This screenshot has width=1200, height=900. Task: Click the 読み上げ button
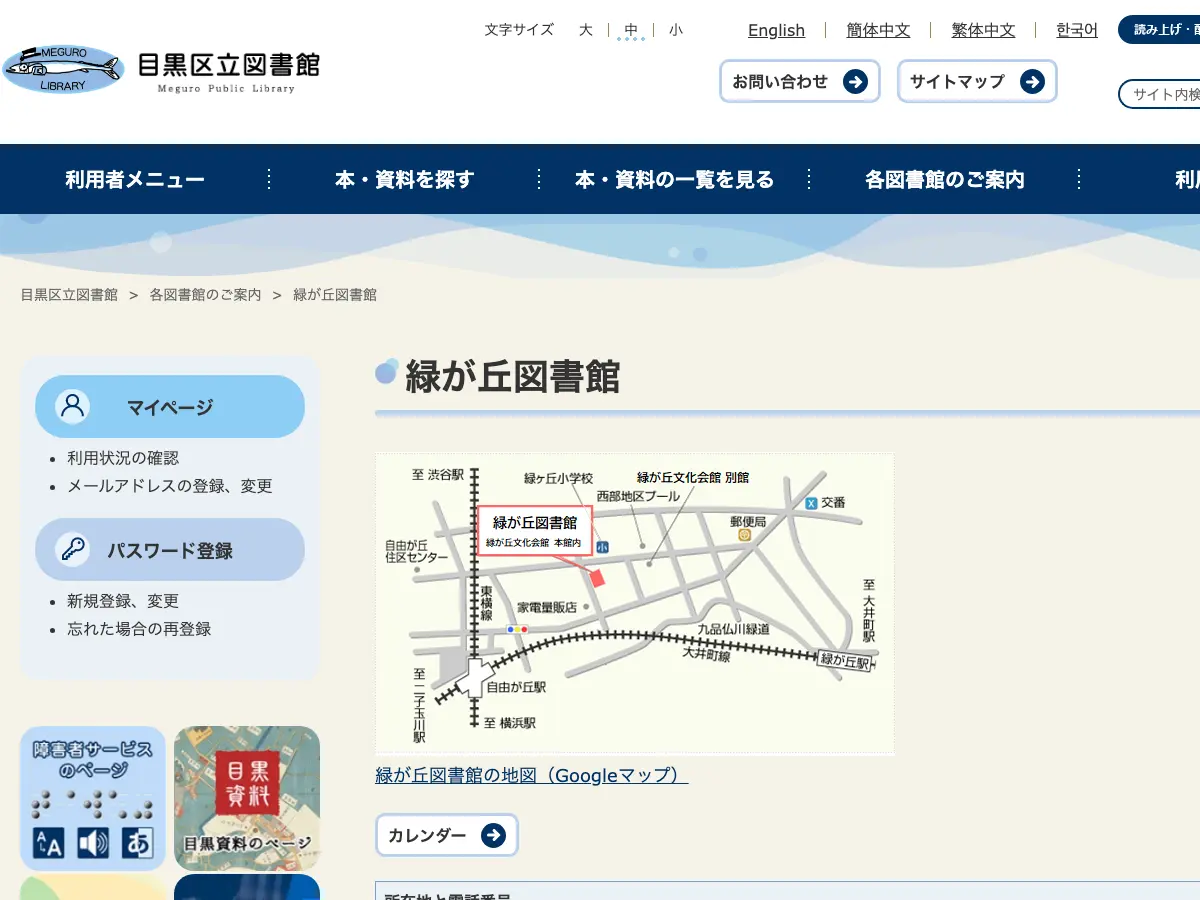1160,30
